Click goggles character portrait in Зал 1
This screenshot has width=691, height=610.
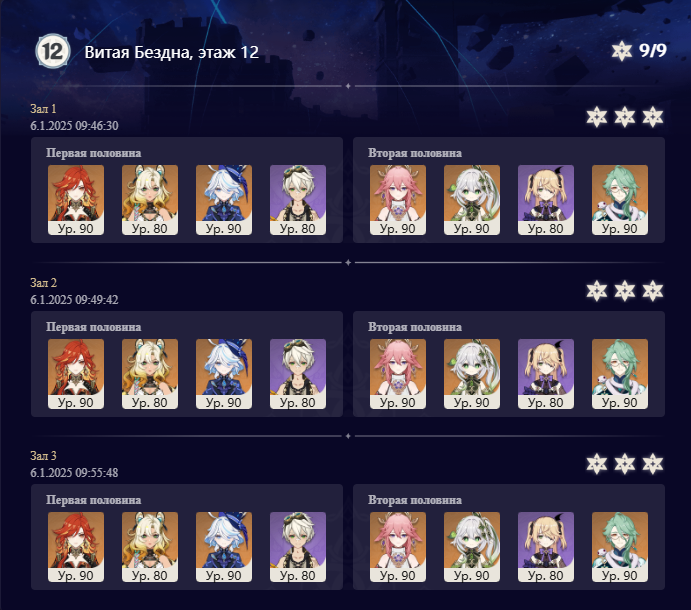tap(298, 200)
